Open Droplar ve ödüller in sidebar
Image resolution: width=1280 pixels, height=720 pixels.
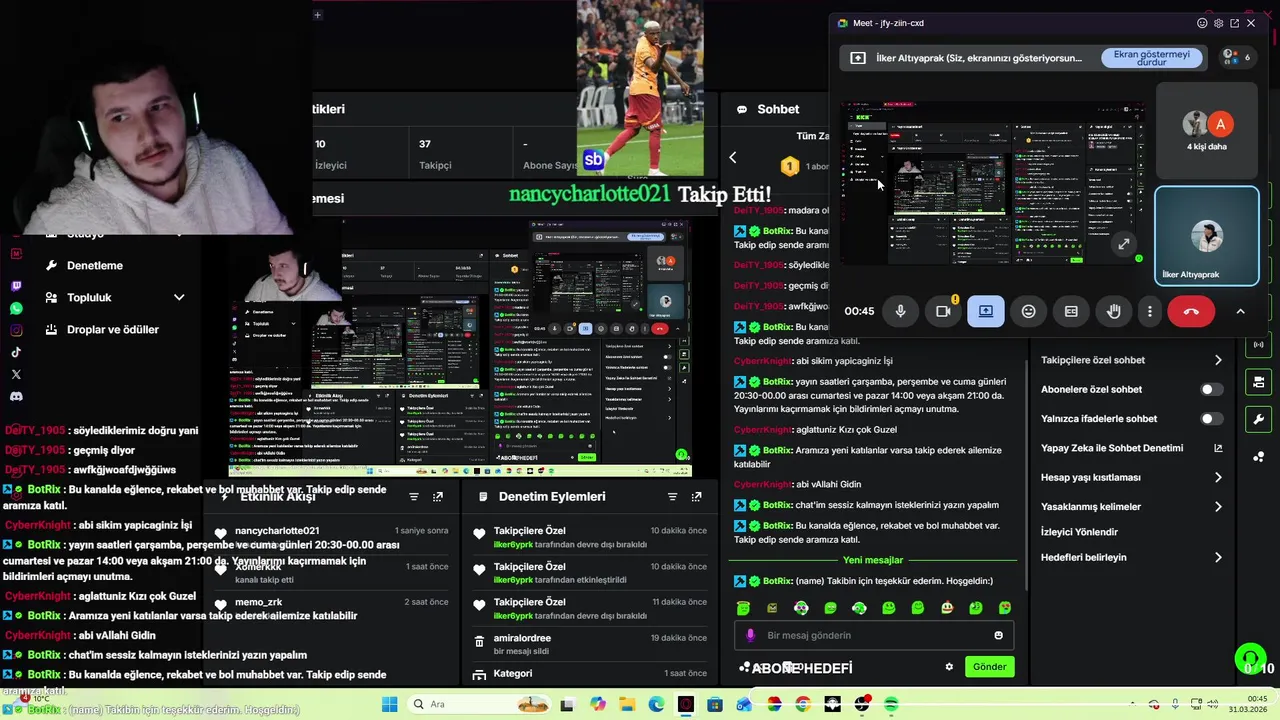point(112,329)
